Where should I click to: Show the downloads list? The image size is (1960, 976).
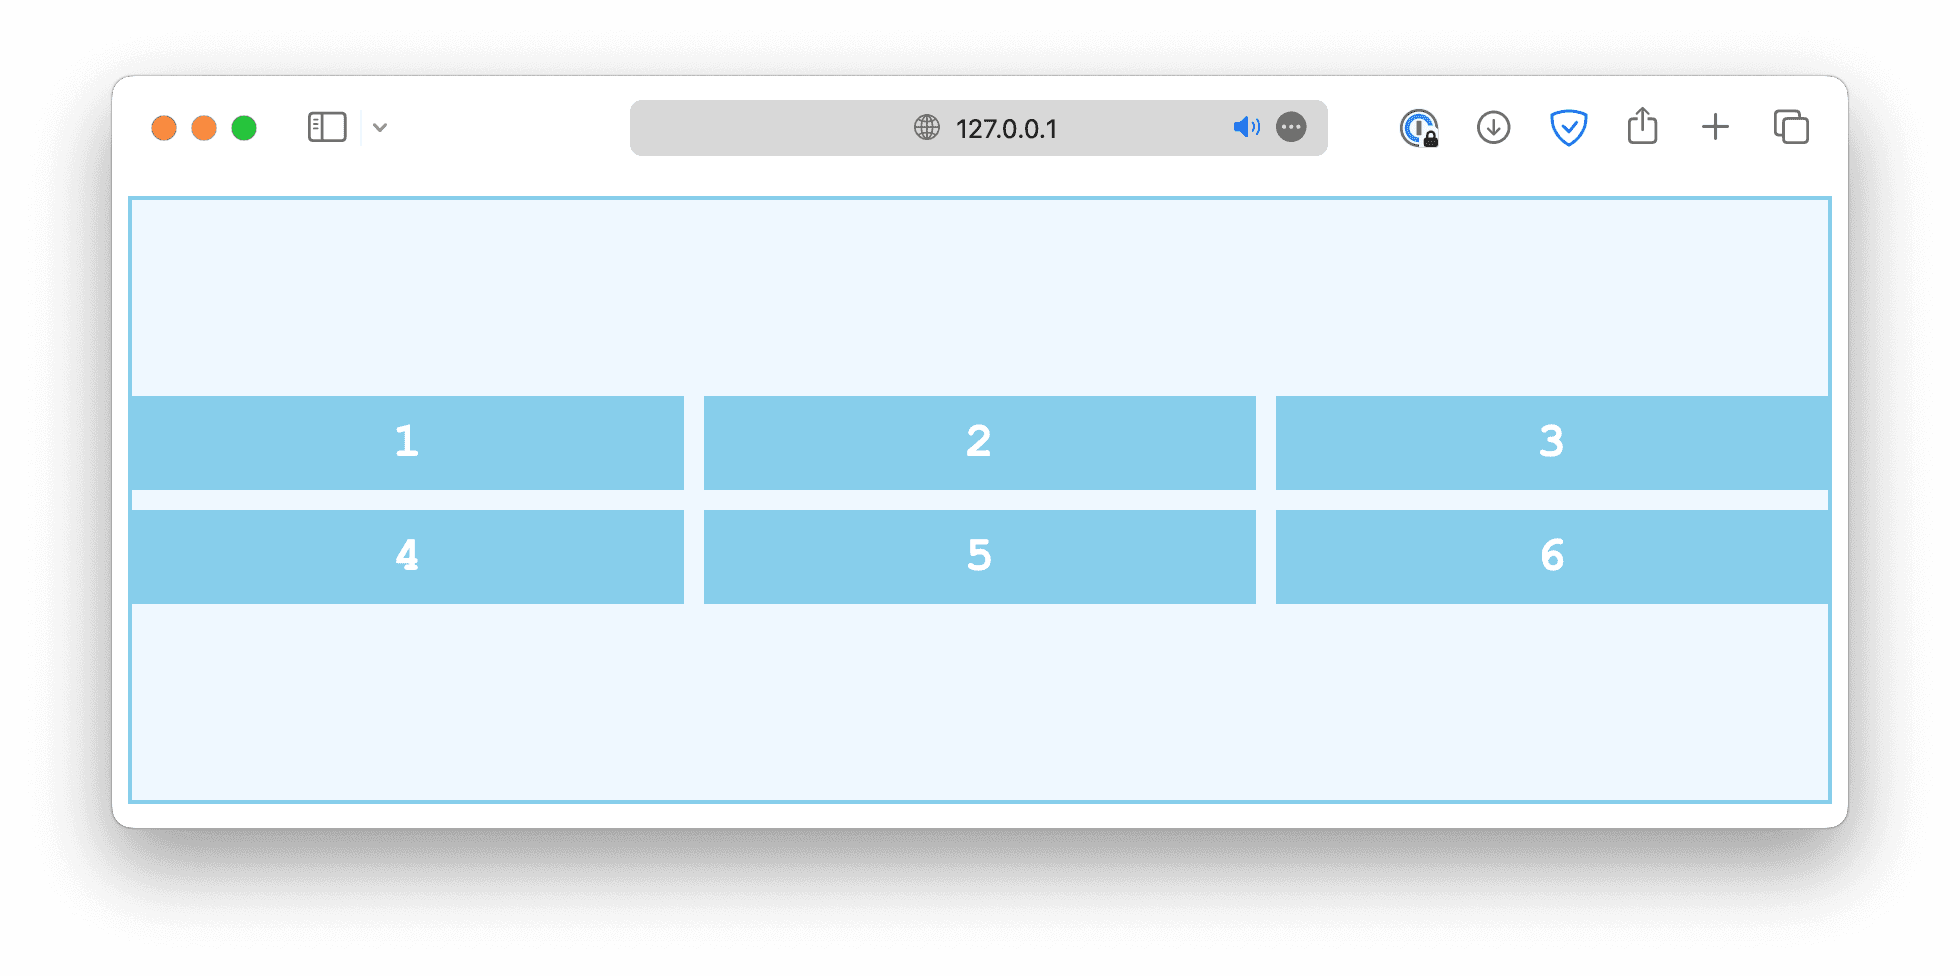[1493, 128]
